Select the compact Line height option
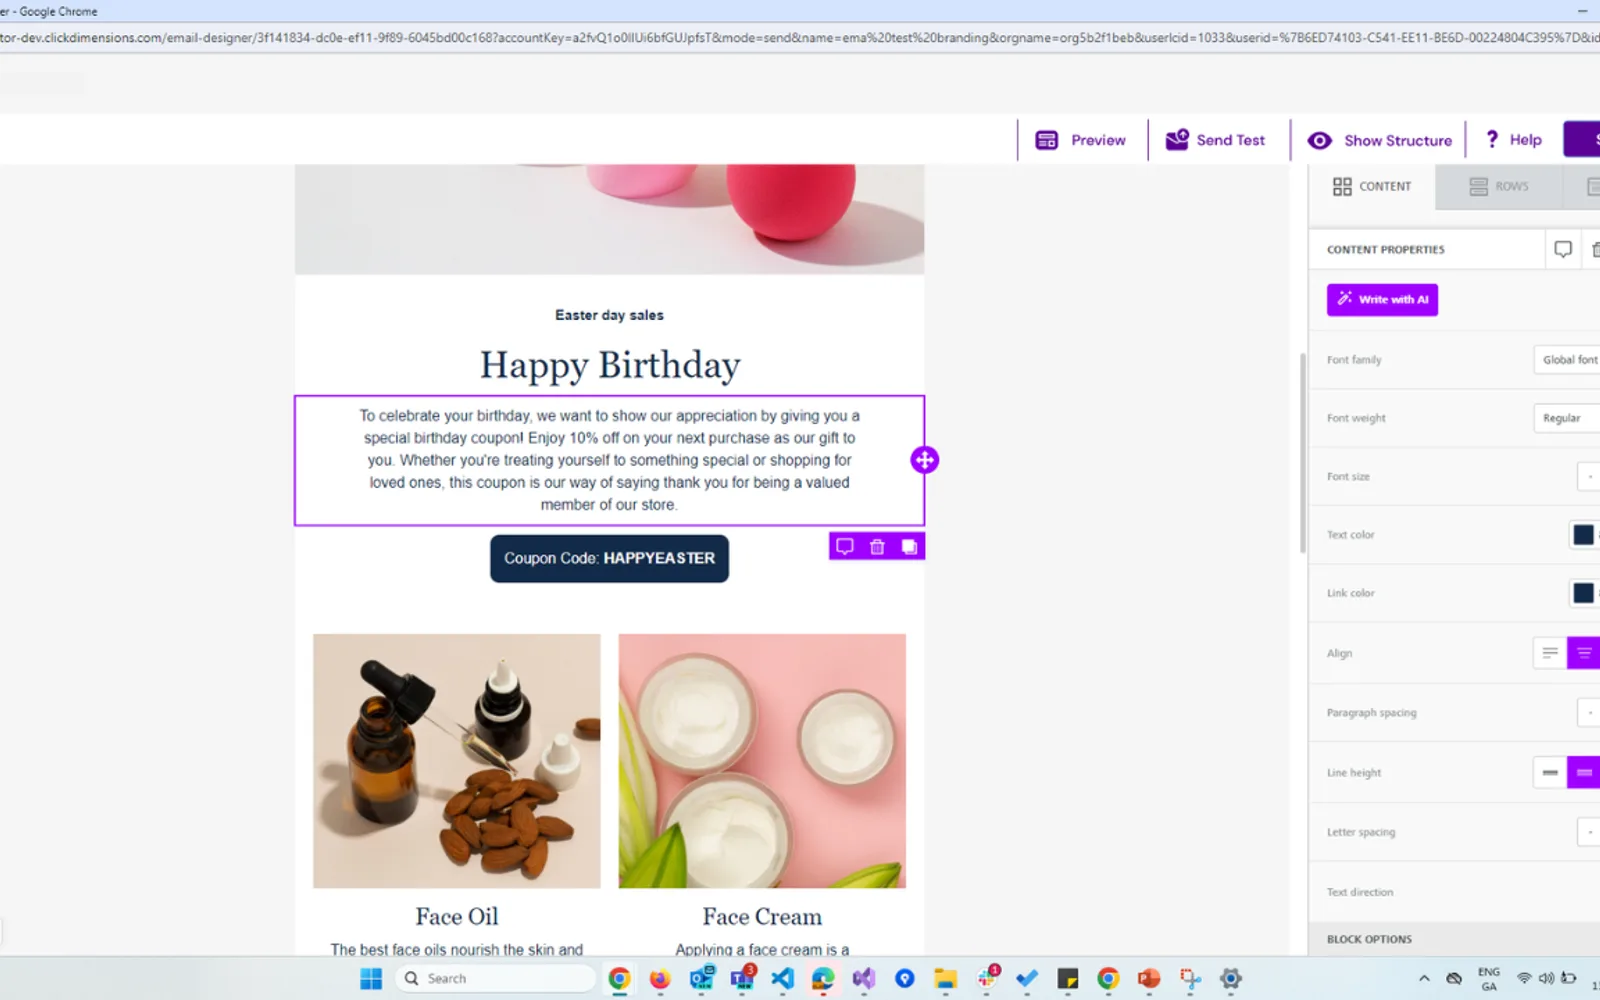Screen dimensions: 1600x1000 [x=1550, y=772]
